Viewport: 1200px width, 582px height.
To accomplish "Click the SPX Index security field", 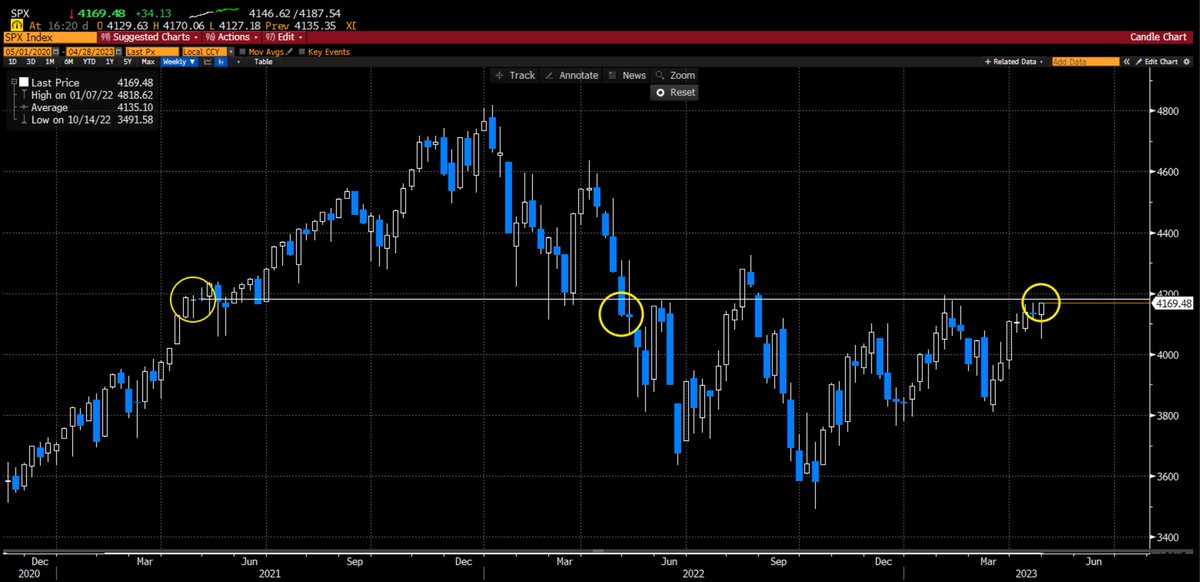I will (49, 37).
